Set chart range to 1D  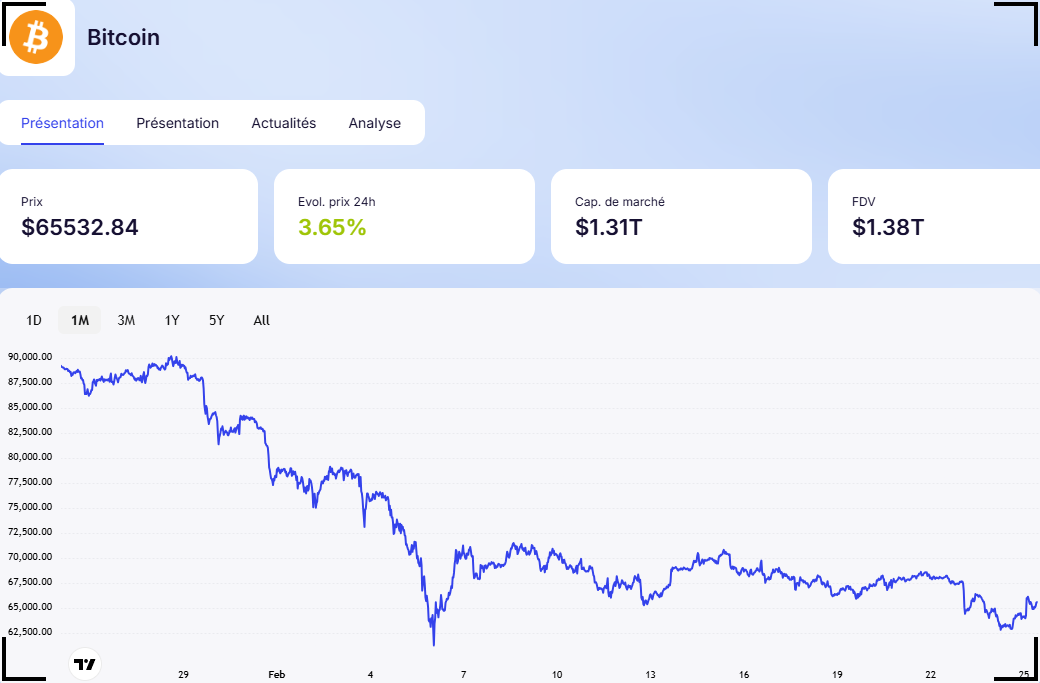(x=34, y=320)
